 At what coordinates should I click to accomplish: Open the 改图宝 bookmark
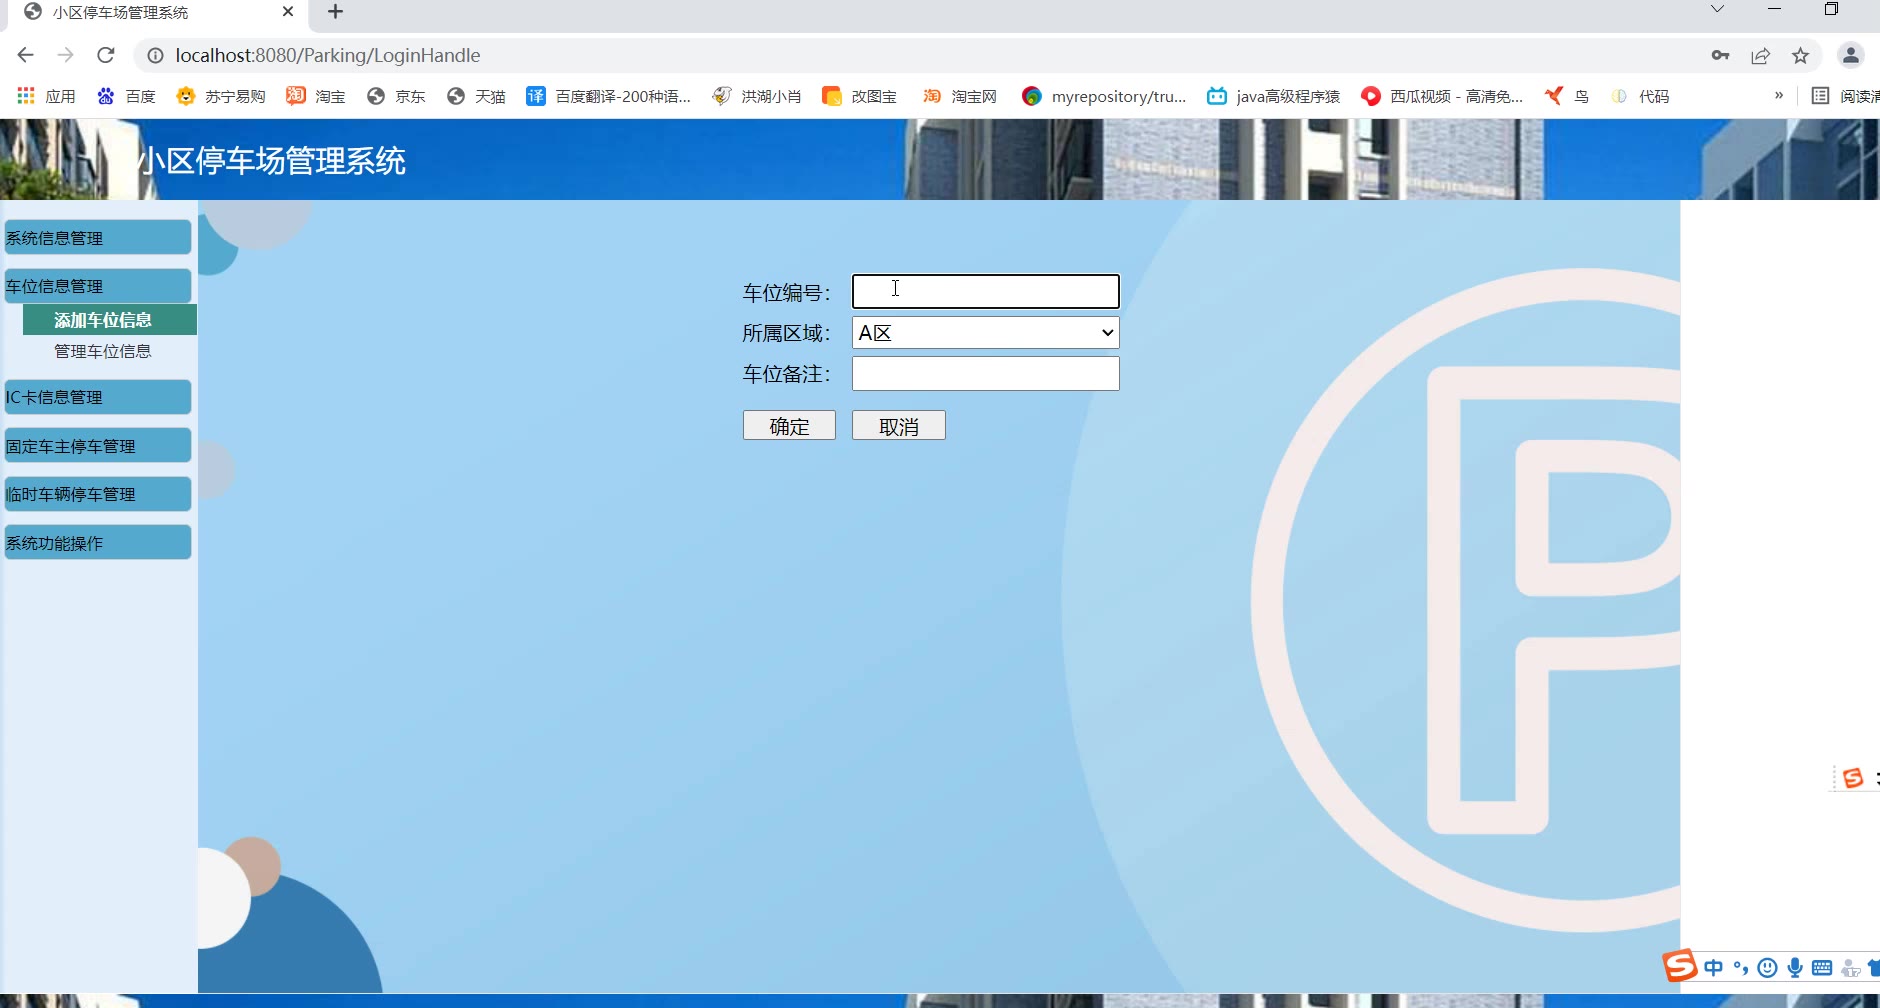(x=859, y=96)
